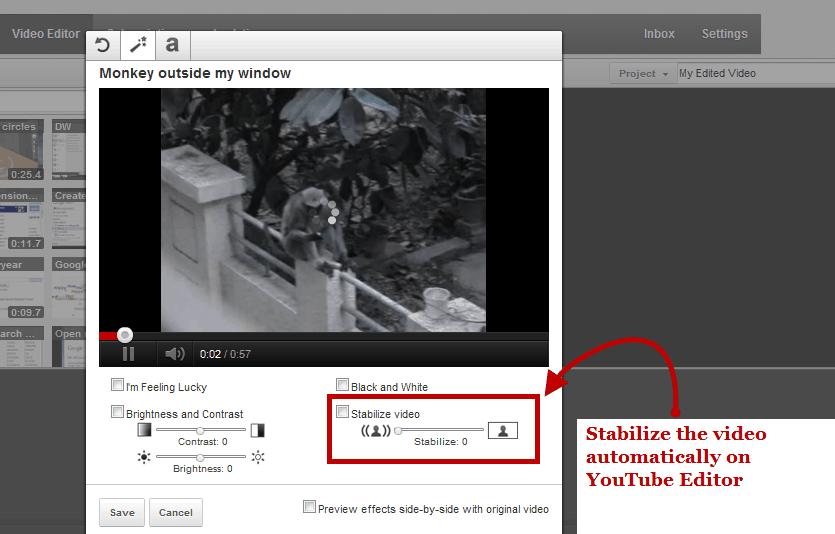
Task: Enable the I'm Feeling Lucky checkbox
Action: [x=118, y=385]
